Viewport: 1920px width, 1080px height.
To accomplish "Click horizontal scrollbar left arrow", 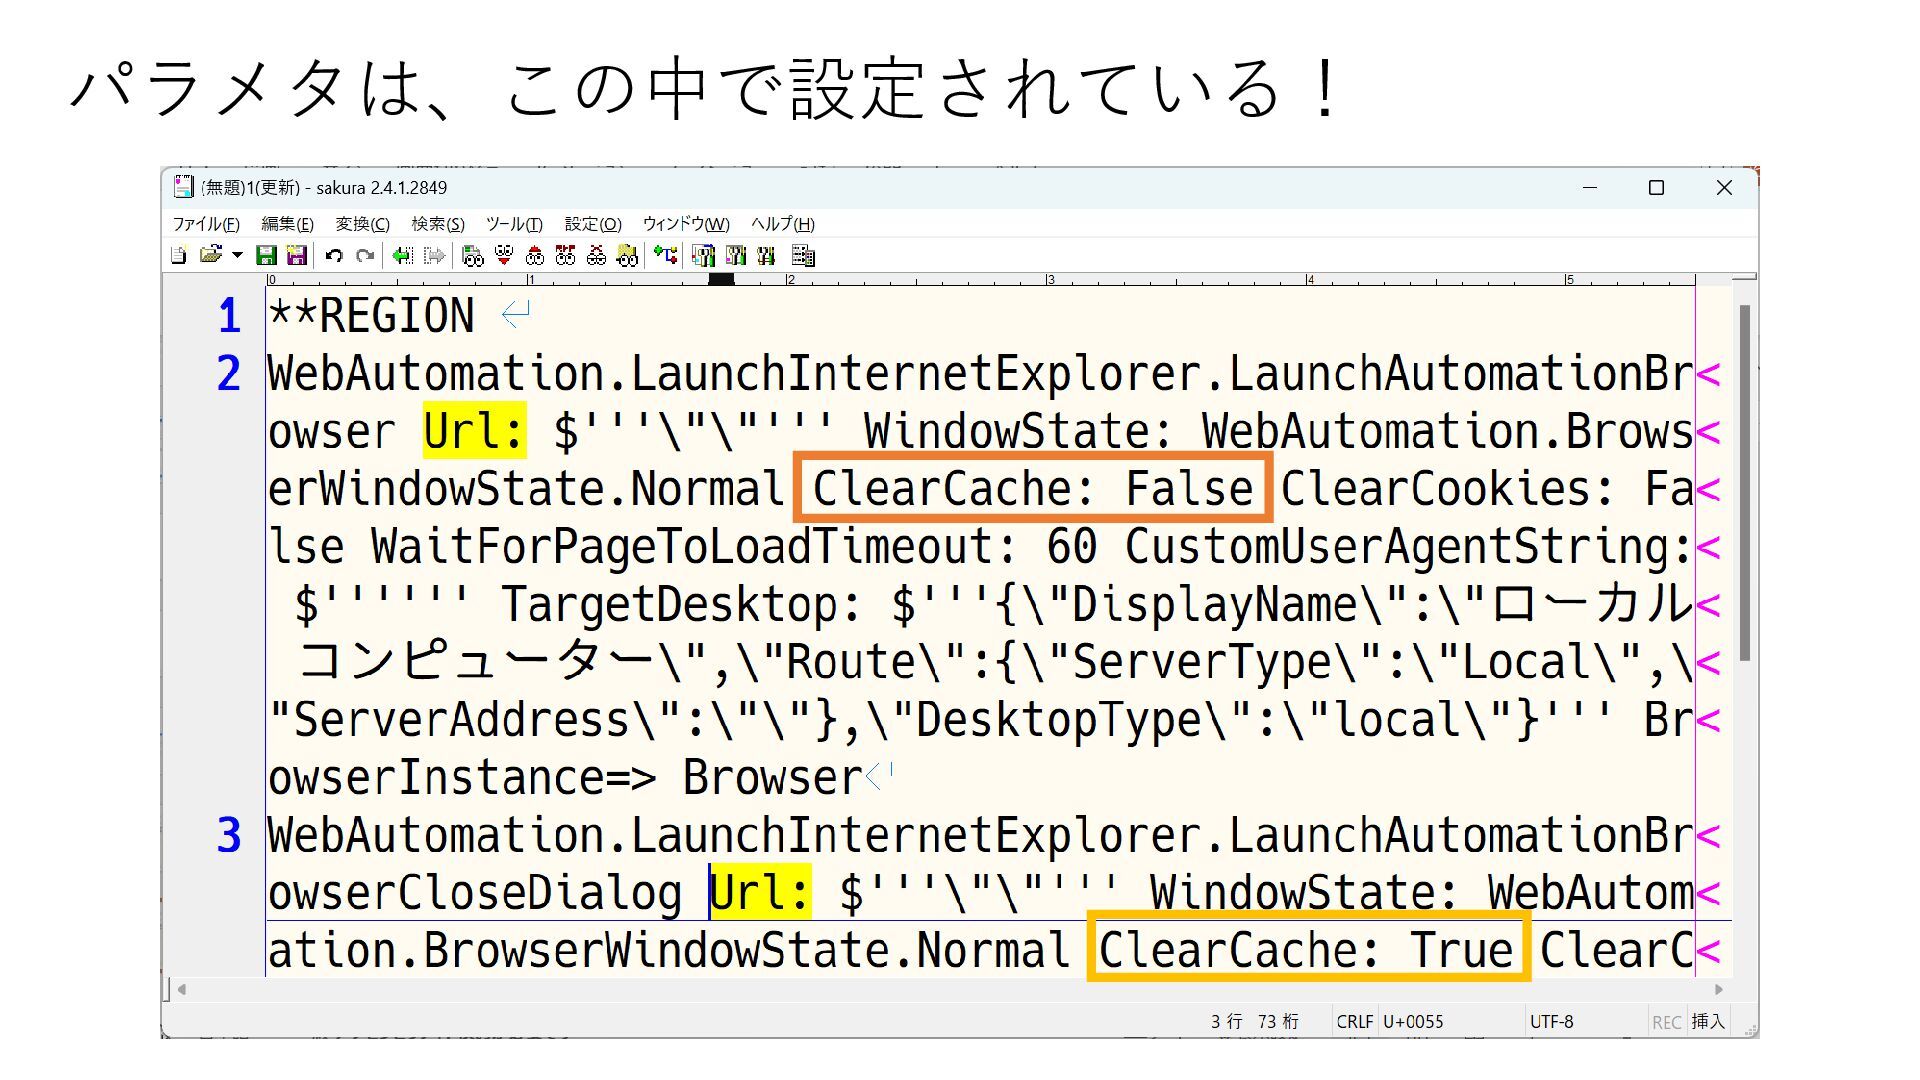I will coord(182,989).
